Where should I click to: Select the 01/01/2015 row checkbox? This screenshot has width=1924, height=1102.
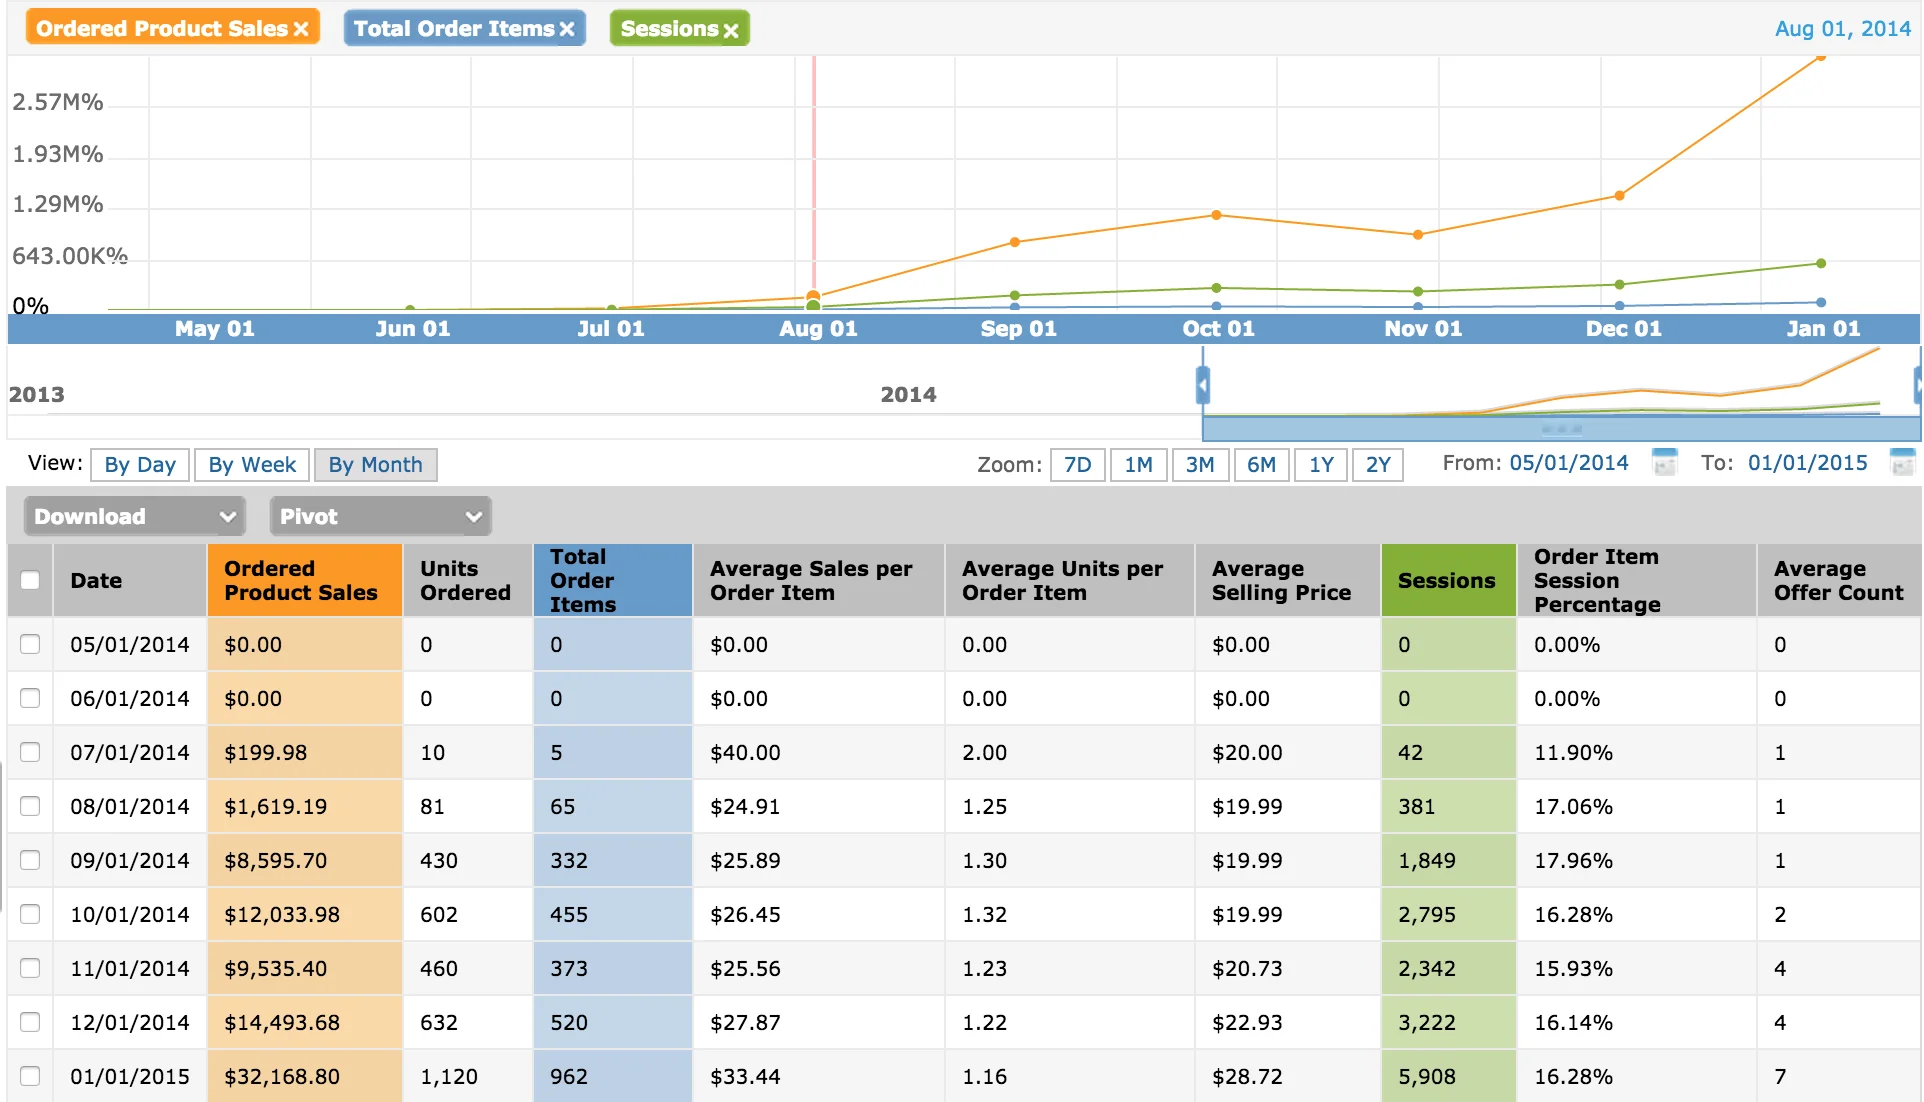click(x=30, y=1076)
